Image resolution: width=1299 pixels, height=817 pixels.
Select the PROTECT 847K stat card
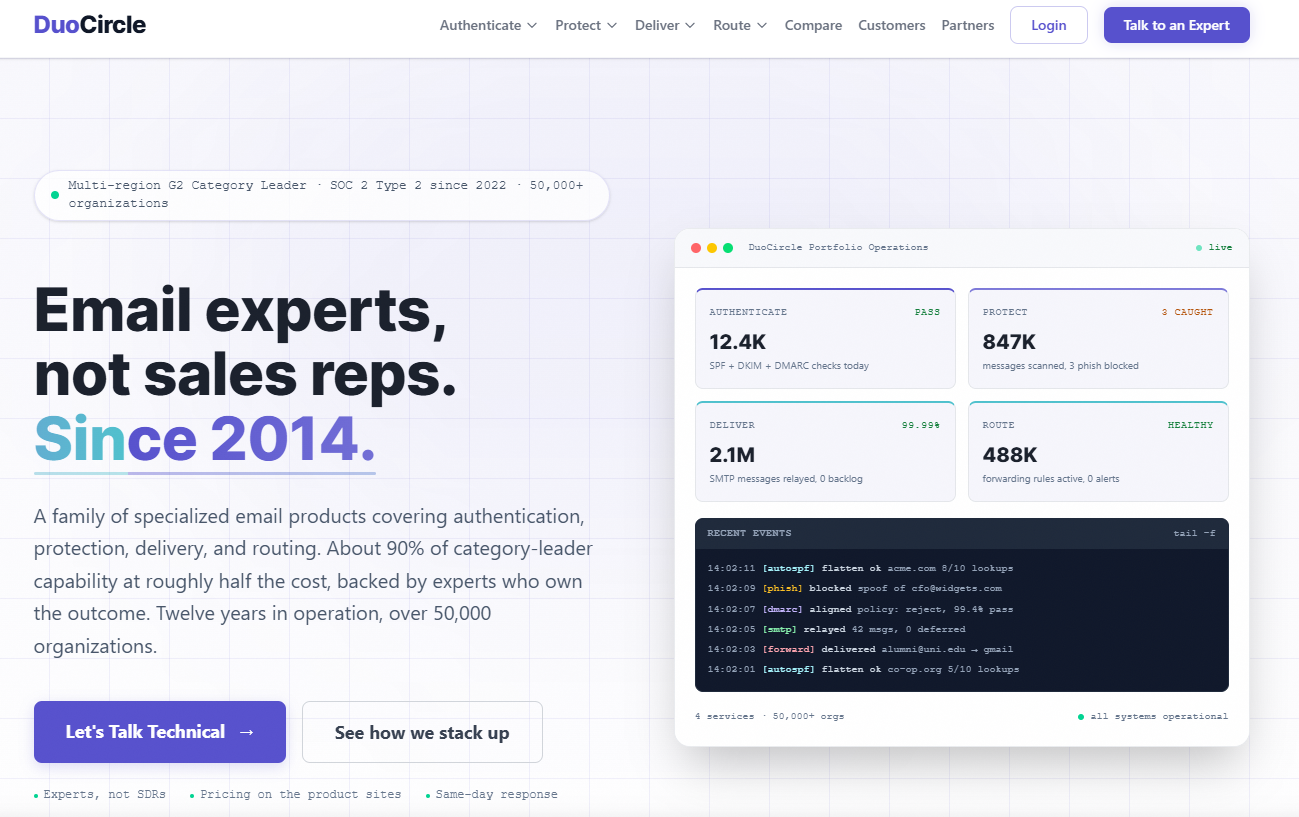[x=1098, y=338]
